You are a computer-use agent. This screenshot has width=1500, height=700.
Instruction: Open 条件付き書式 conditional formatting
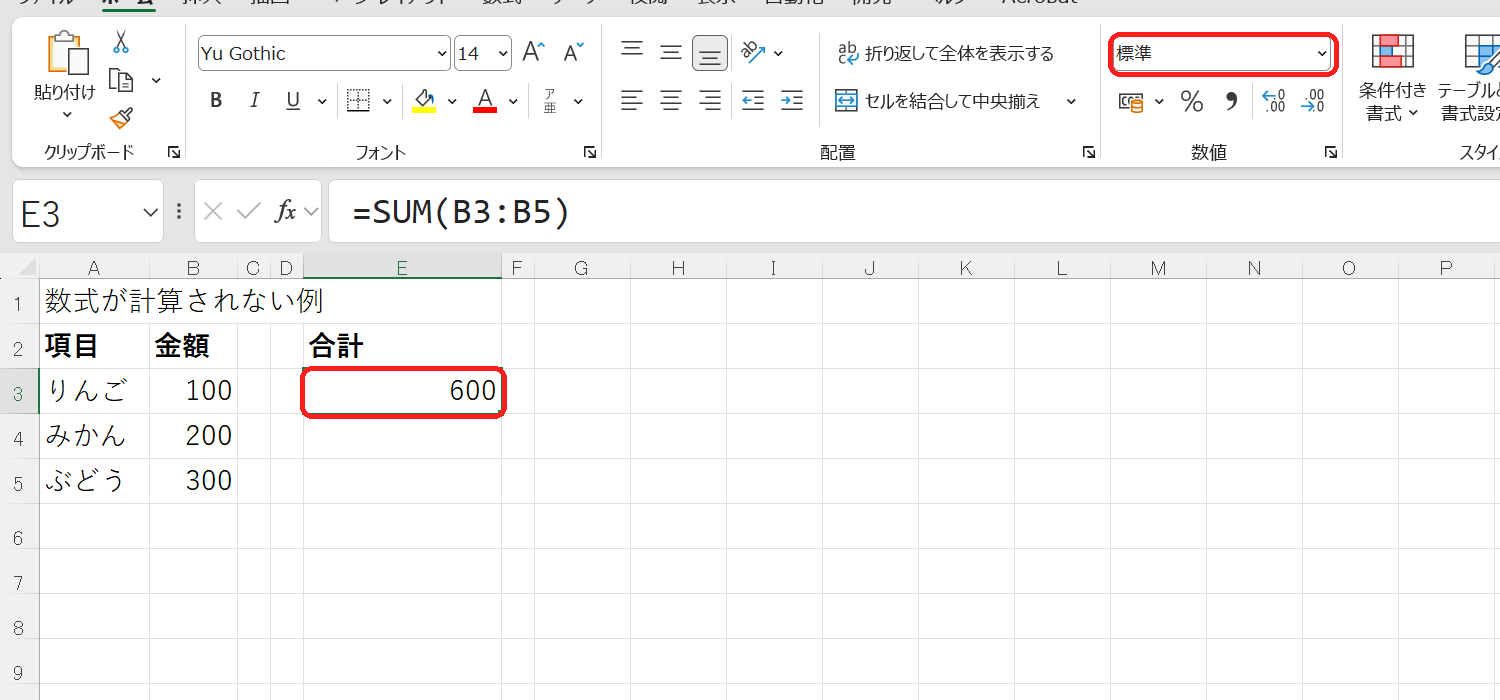pyautogui.click(x=1392, y=77)
